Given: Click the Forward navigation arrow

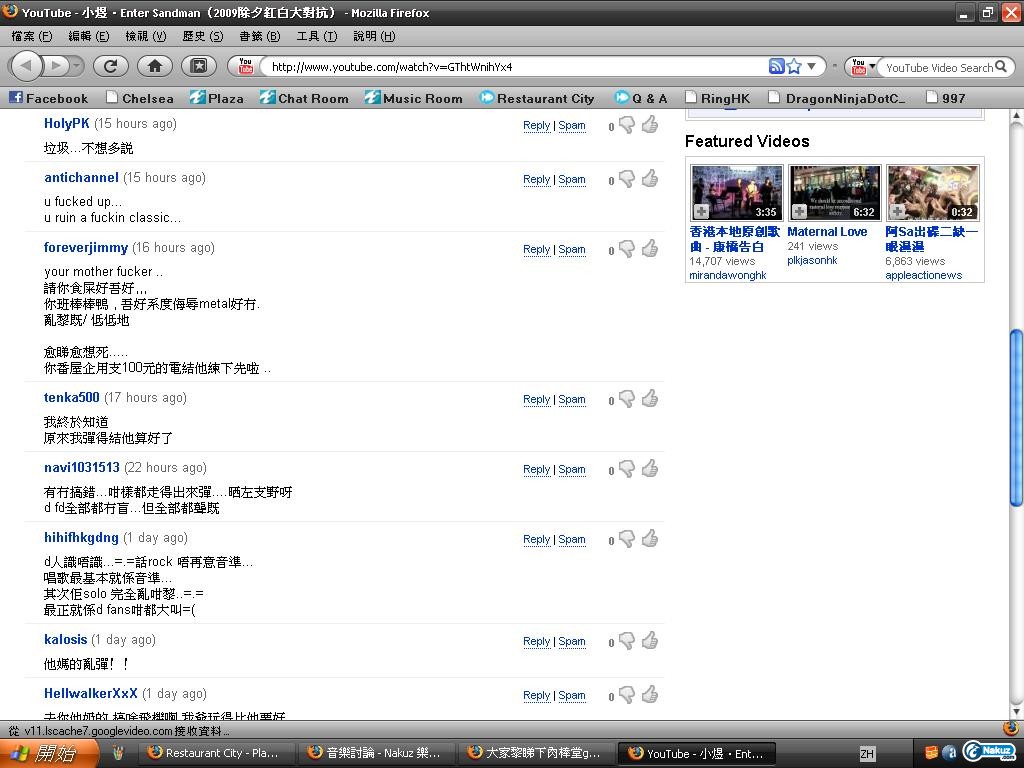Looking at the screenshot, I should pyautogui.click(x=56, y=66).
